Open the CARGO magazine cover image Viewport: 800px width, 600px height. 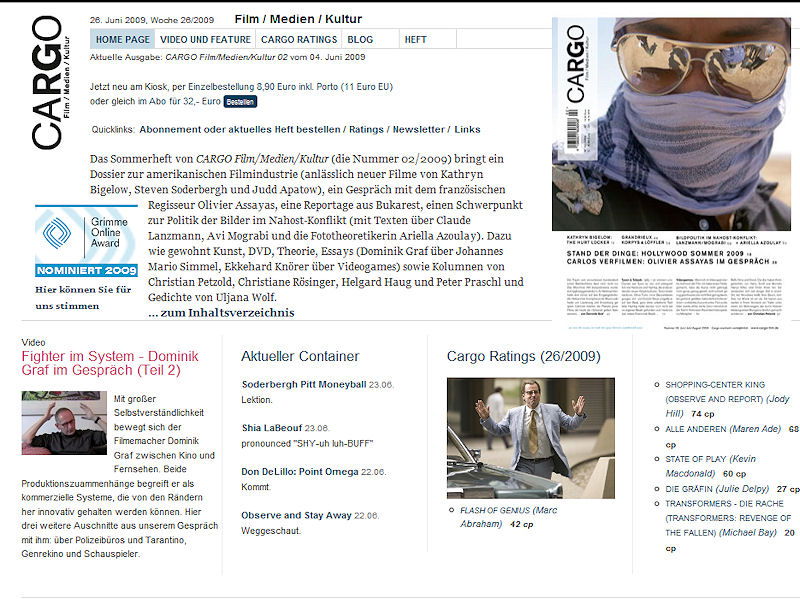click(x=671, y=173)
